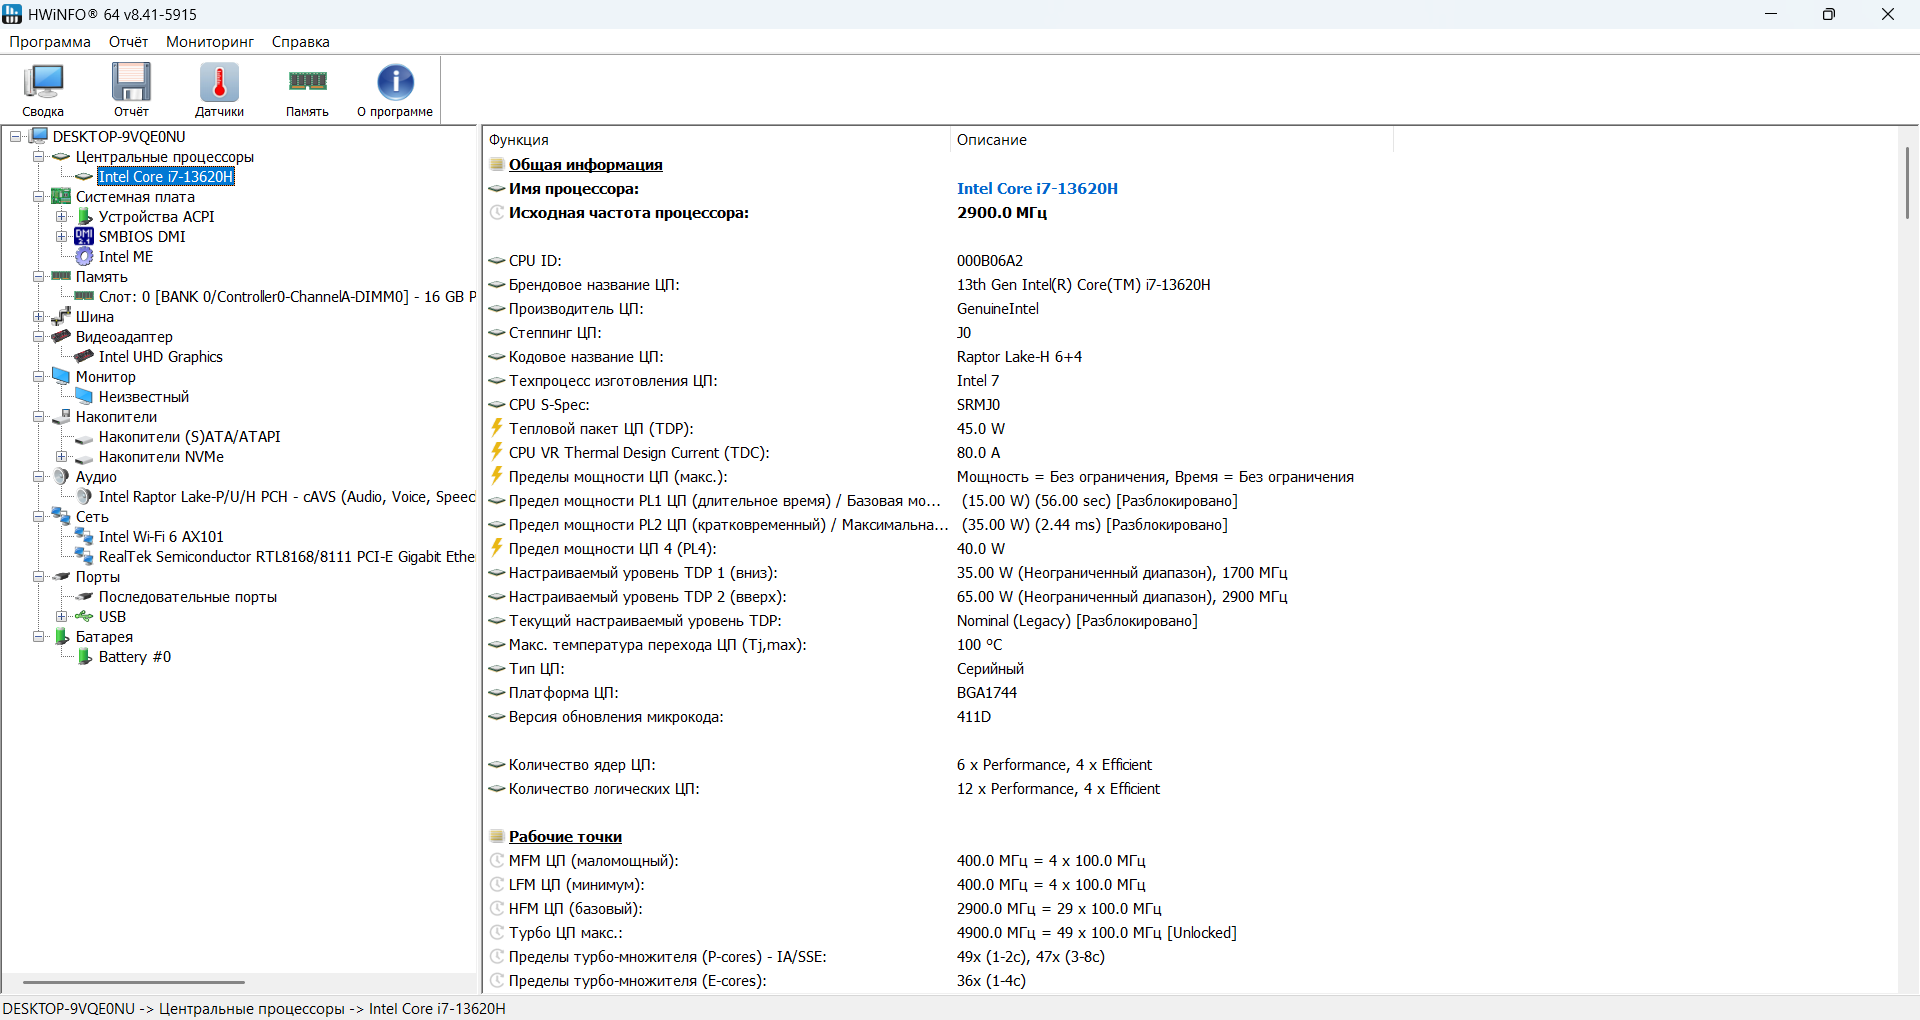Click the folder icon beside Общая информация

pyautogui.click(x=497, y=164)
